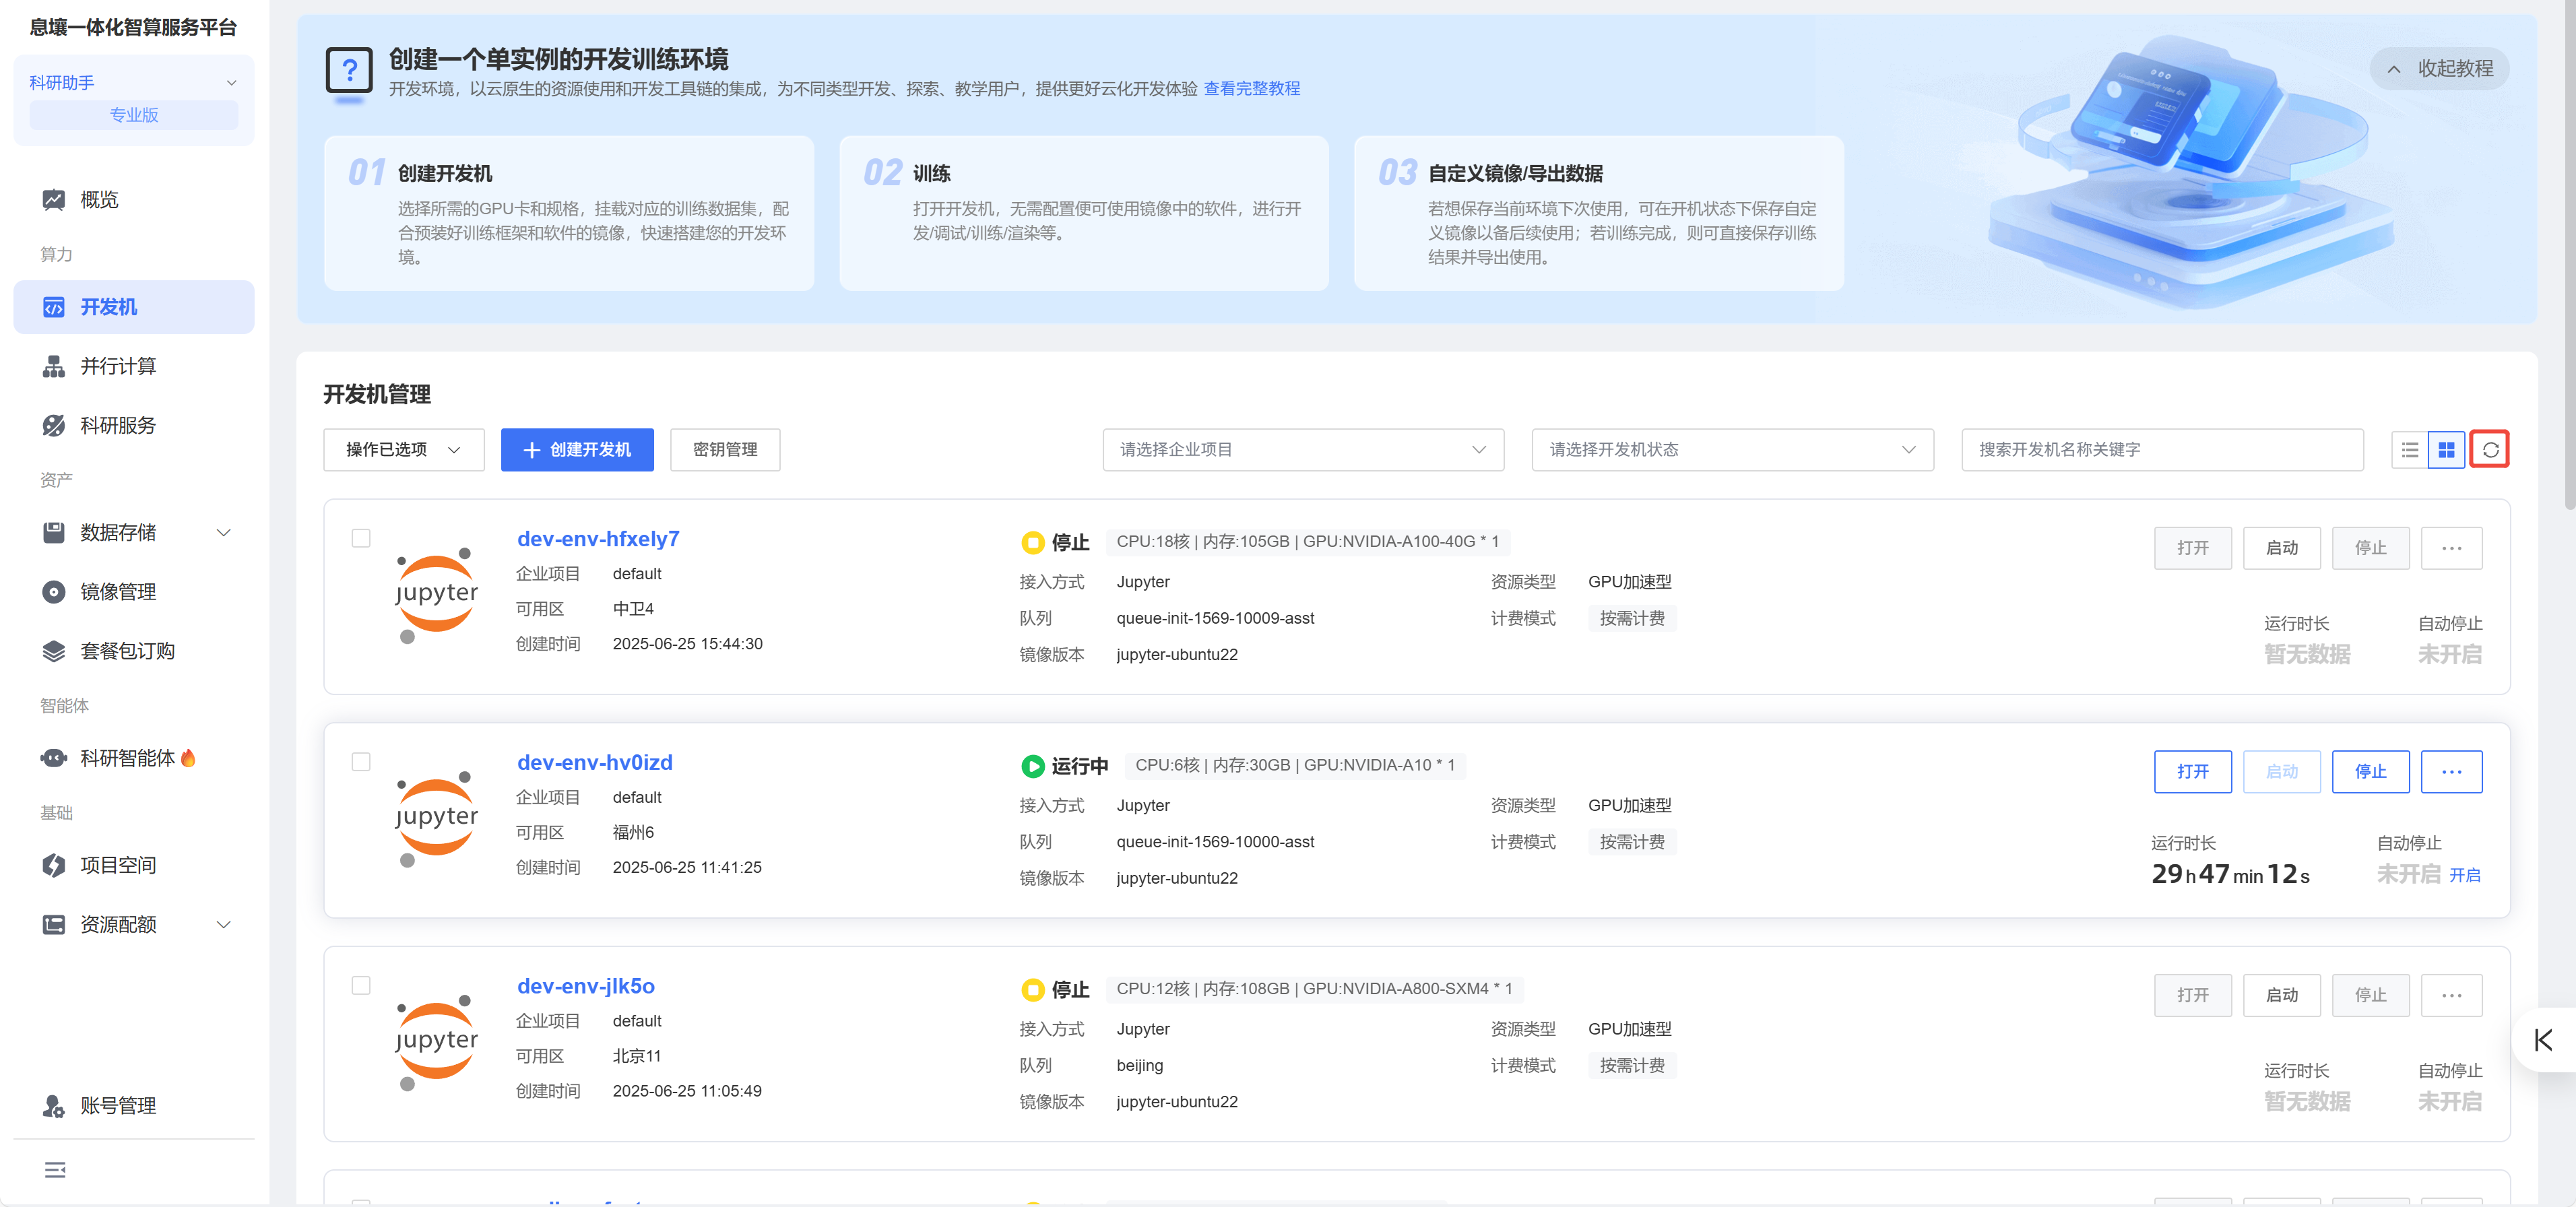Click the Jupyter logo of dev-env-hv0izd
This screenshot has width=2576, height=1207.
436,818
